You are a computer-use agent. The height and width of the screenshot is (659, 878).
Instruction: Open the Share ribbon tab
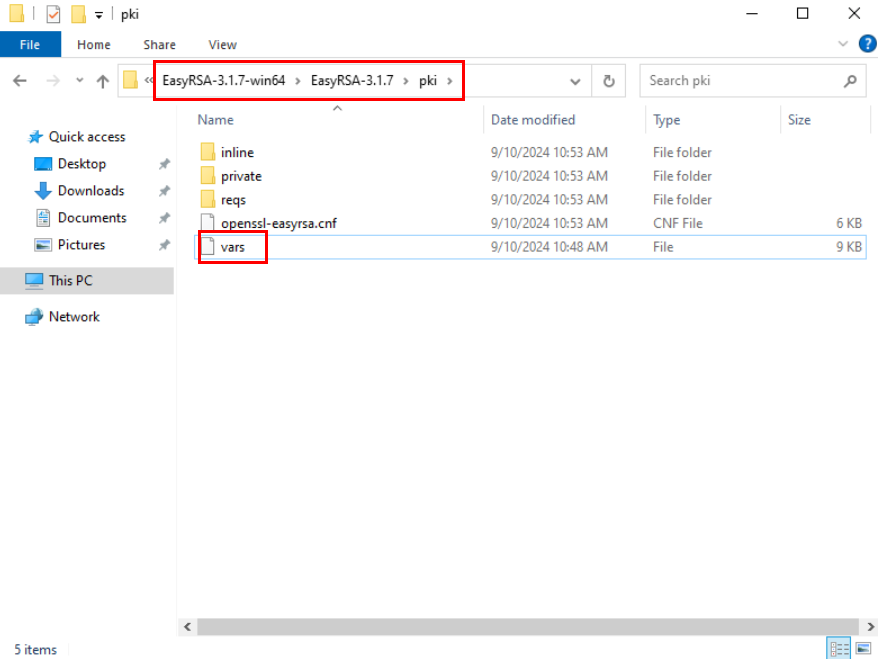click(159, 44)
